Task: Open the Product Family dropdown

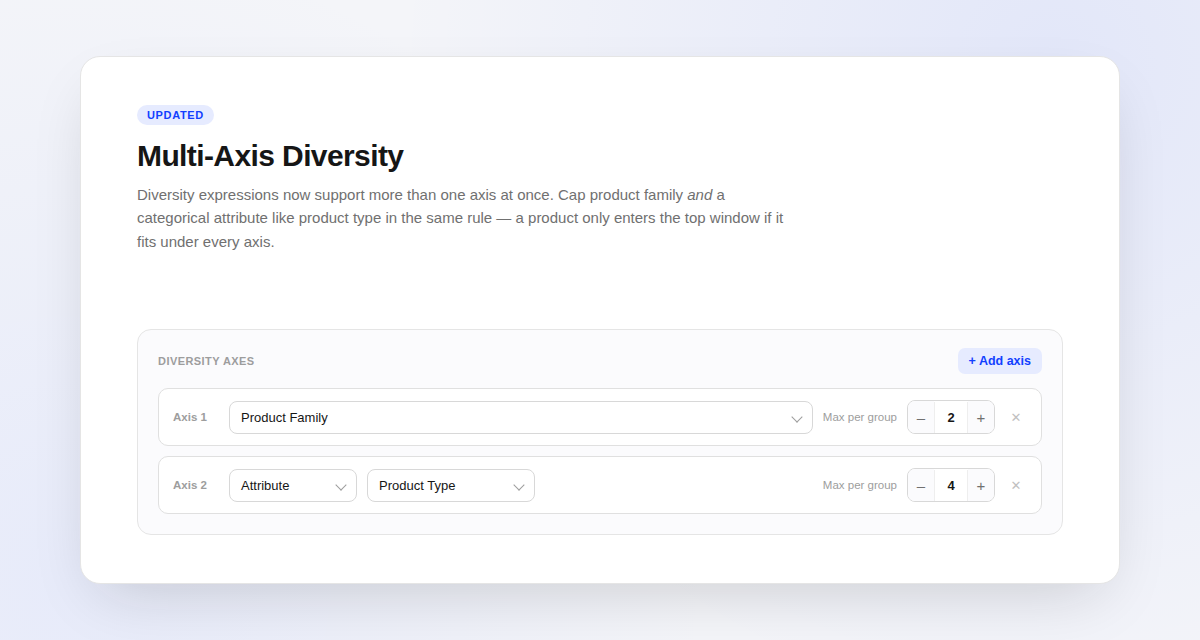Action: click(x=520, y=418)
